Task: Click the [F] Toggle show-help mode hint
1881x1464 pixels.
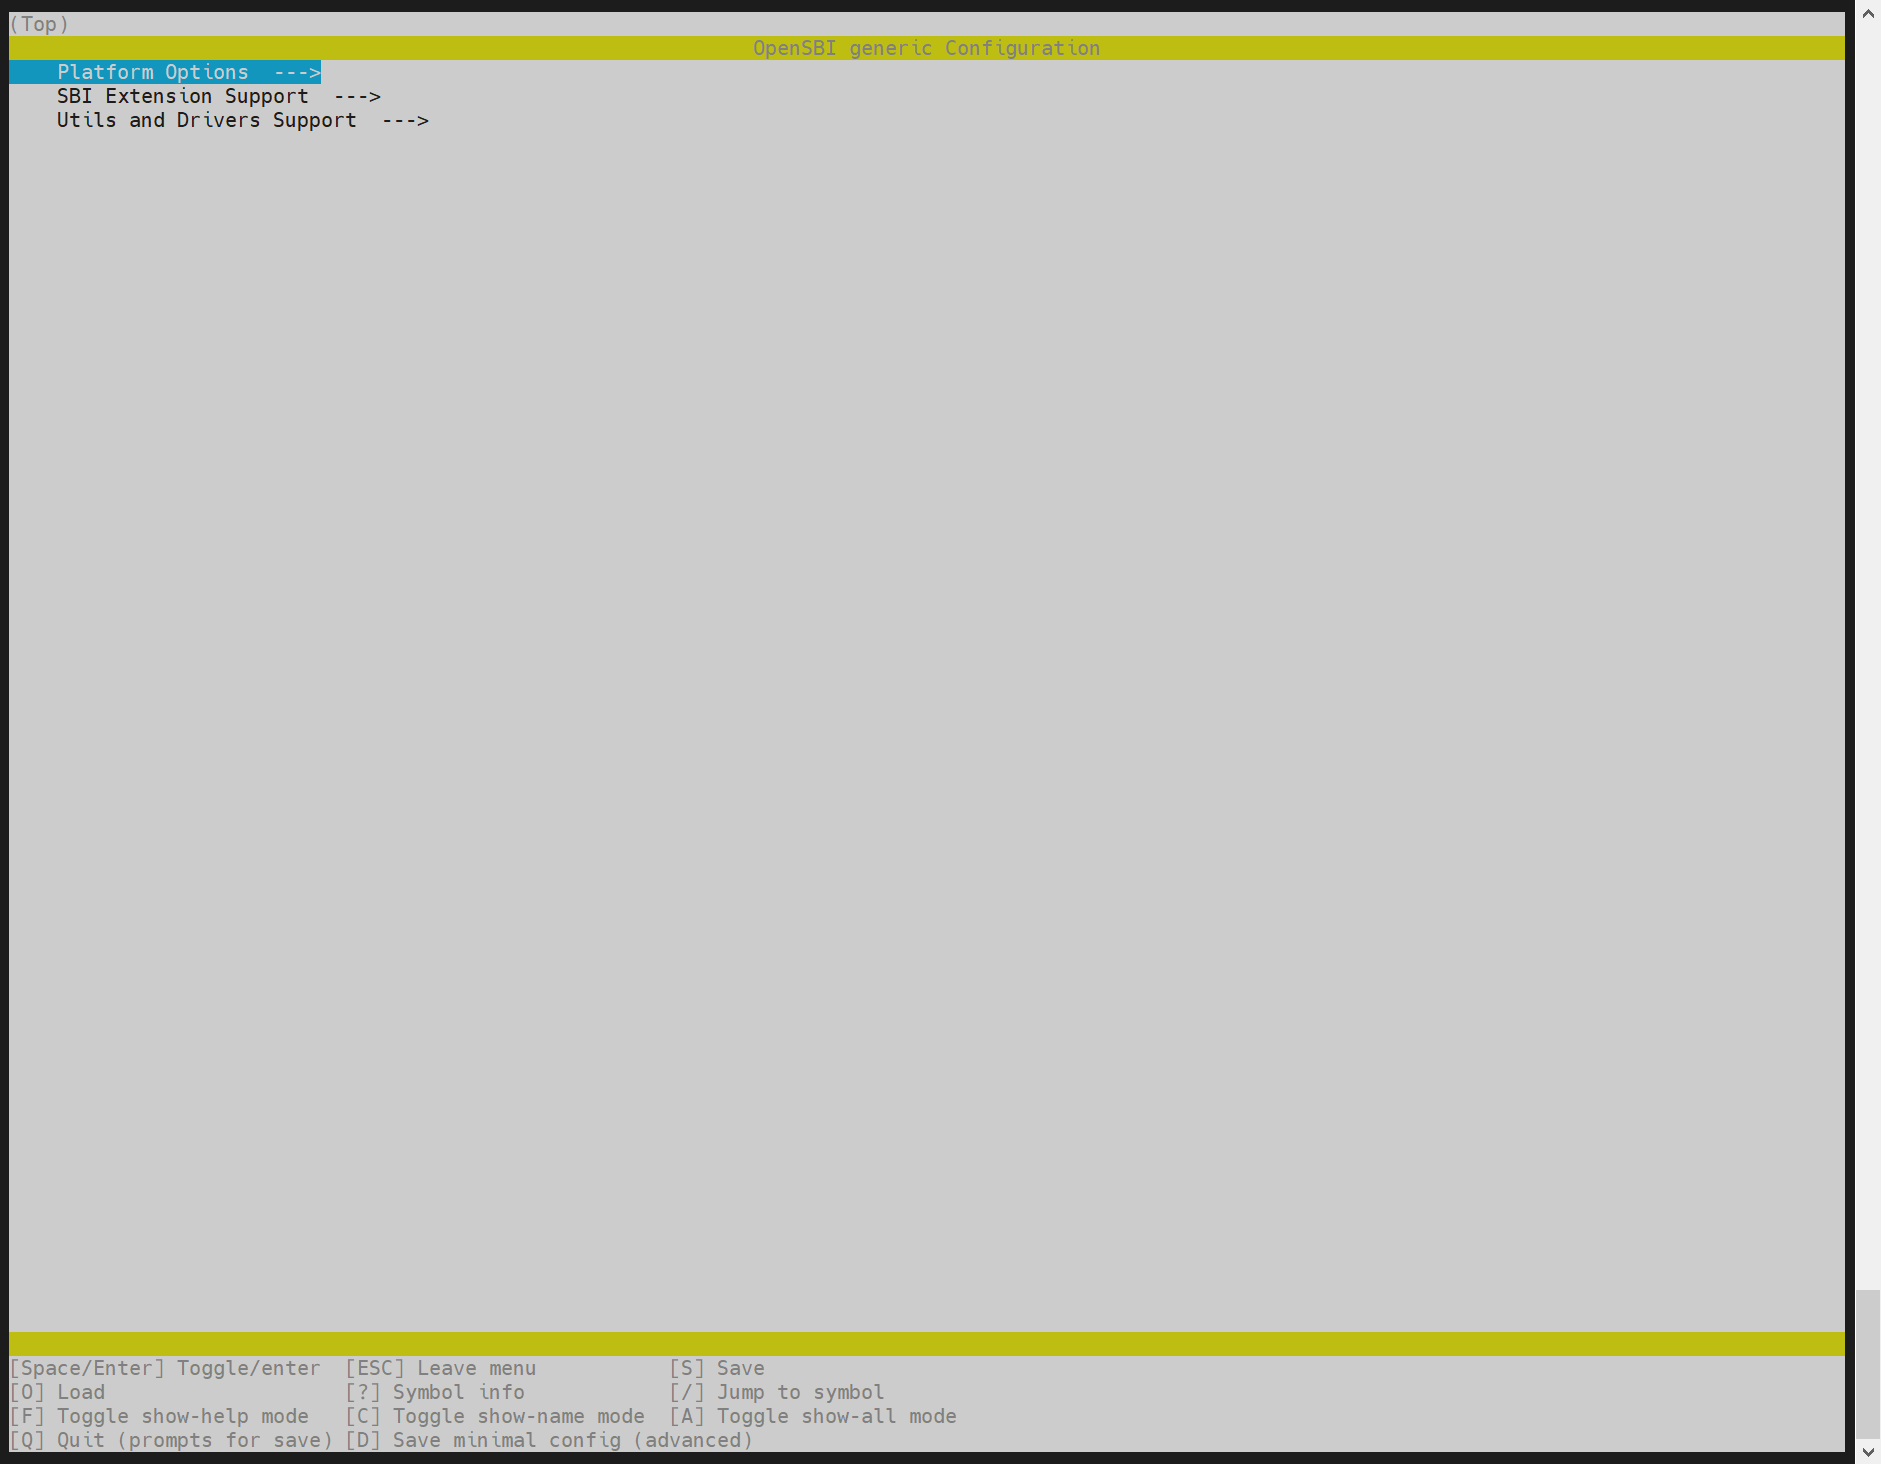Action: tap(159, 1416)
